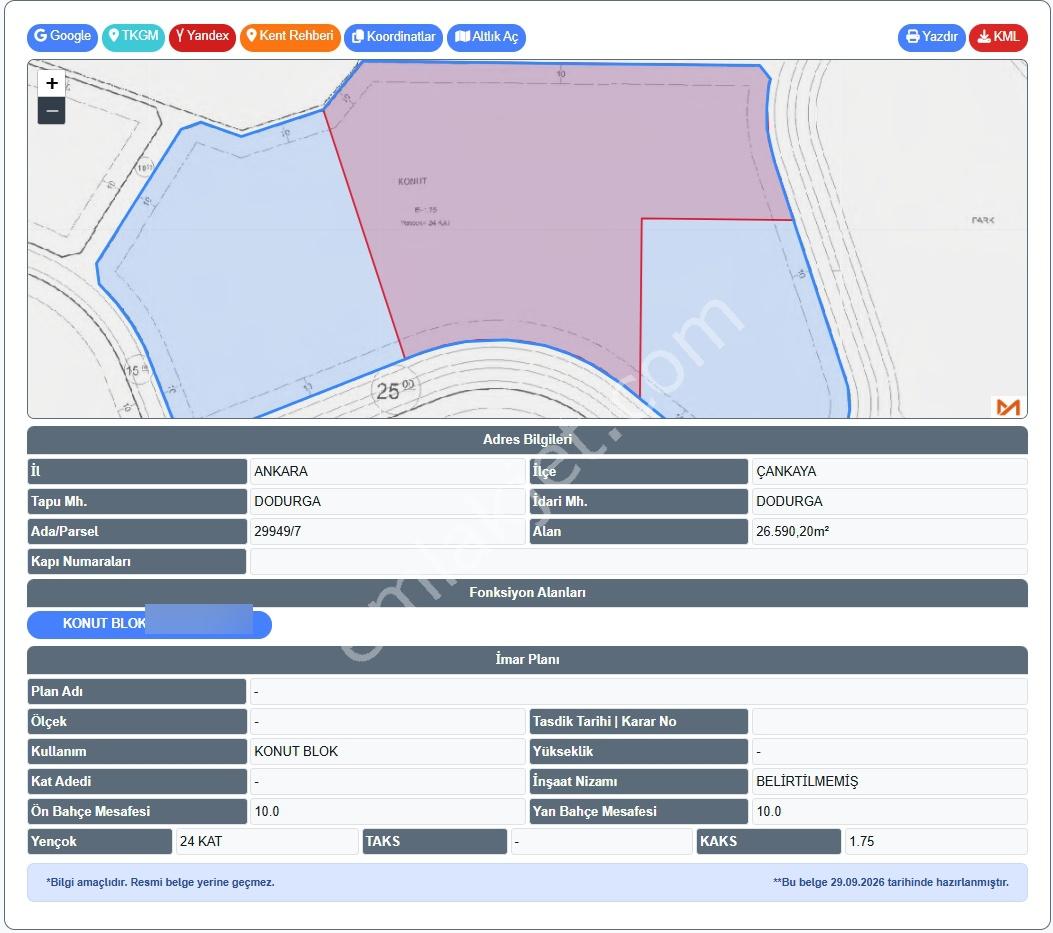
Task: Click the PARK label on the map
Action: click(982, 220)
